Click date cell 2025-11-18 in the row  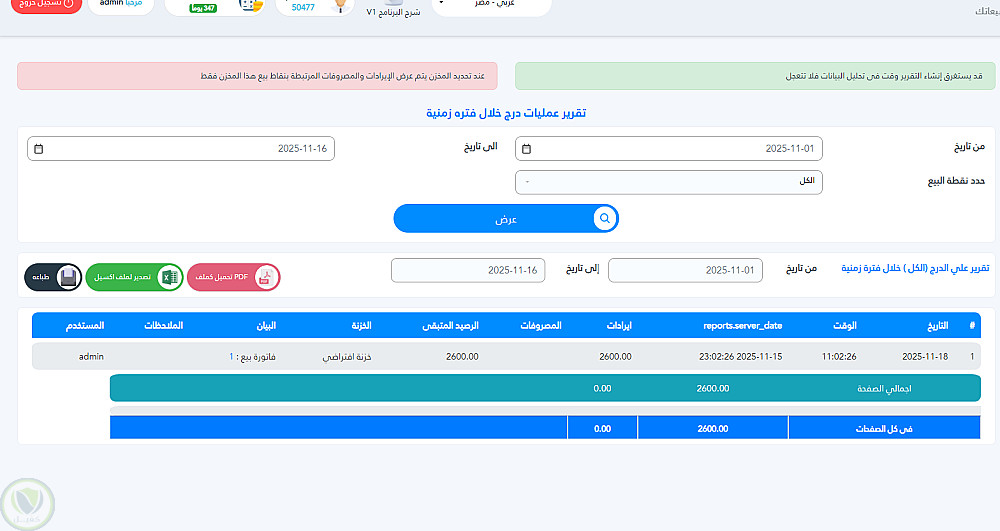[925, 357]
